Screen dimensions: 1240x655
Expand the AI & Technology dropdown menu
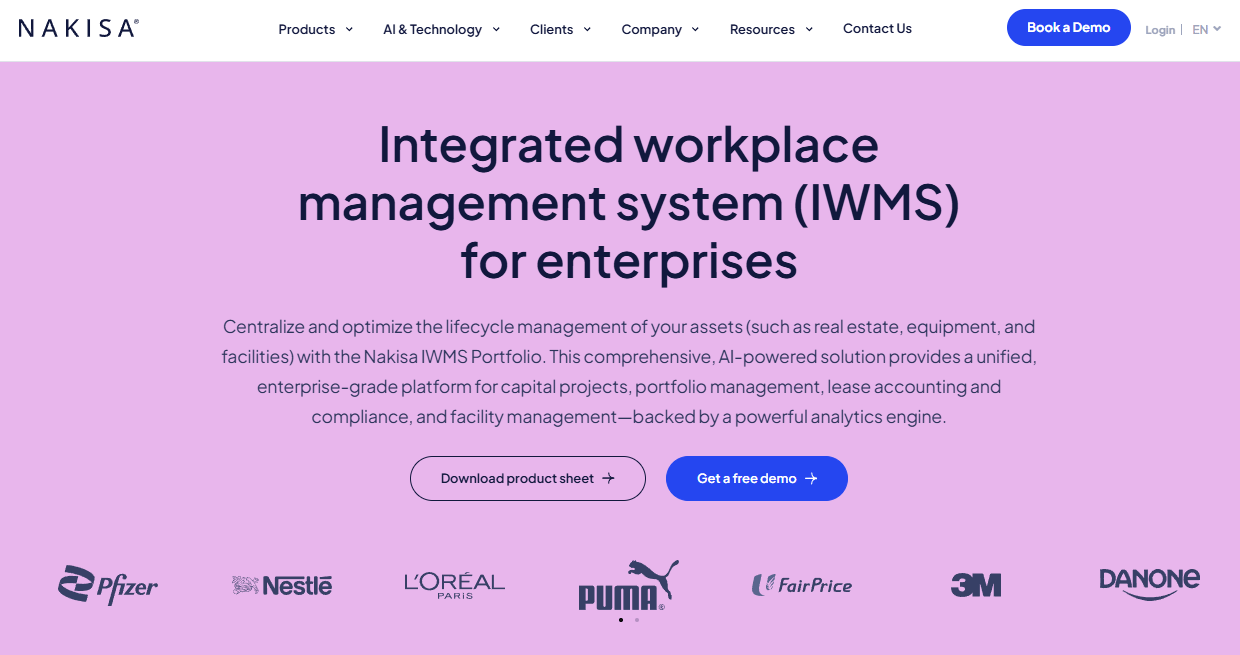point(441,29)
